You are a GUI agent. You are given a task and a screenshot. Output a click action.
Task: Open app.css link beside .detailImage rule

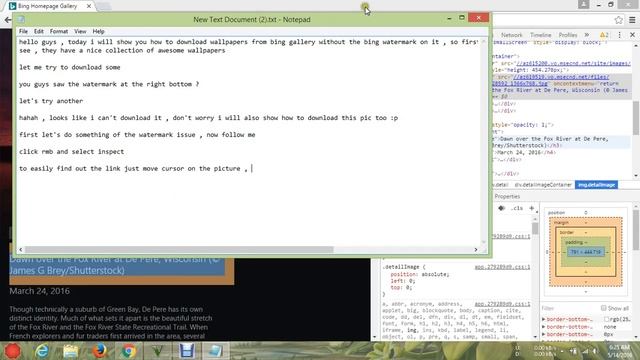[x=502, y=267]
